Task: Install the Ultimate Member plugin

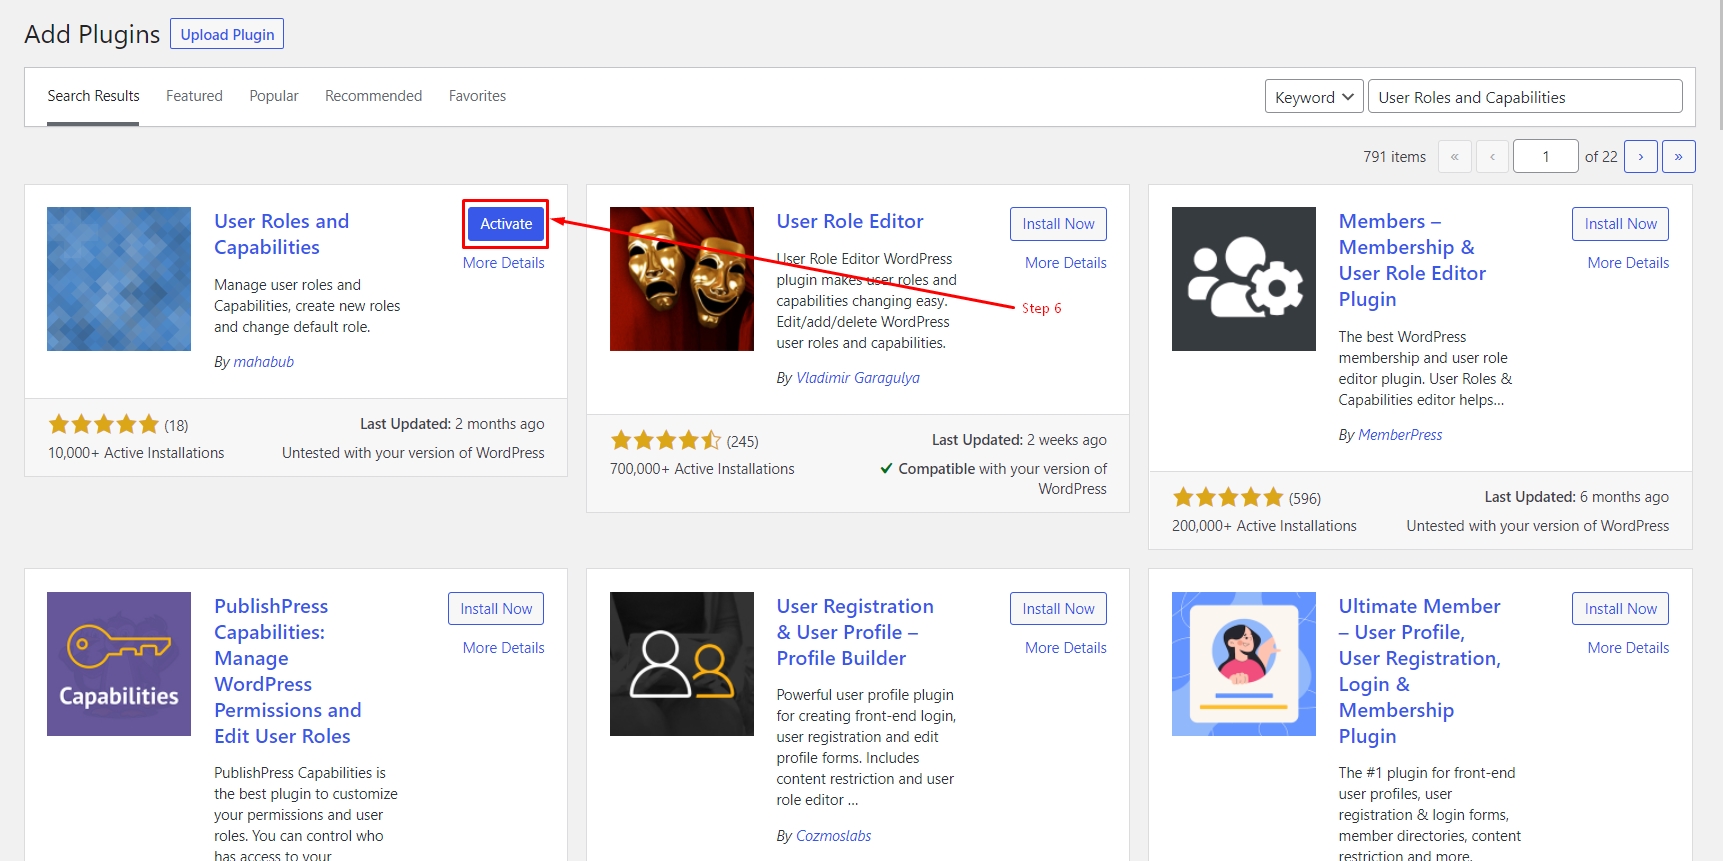Action: tap(1620, 609)
